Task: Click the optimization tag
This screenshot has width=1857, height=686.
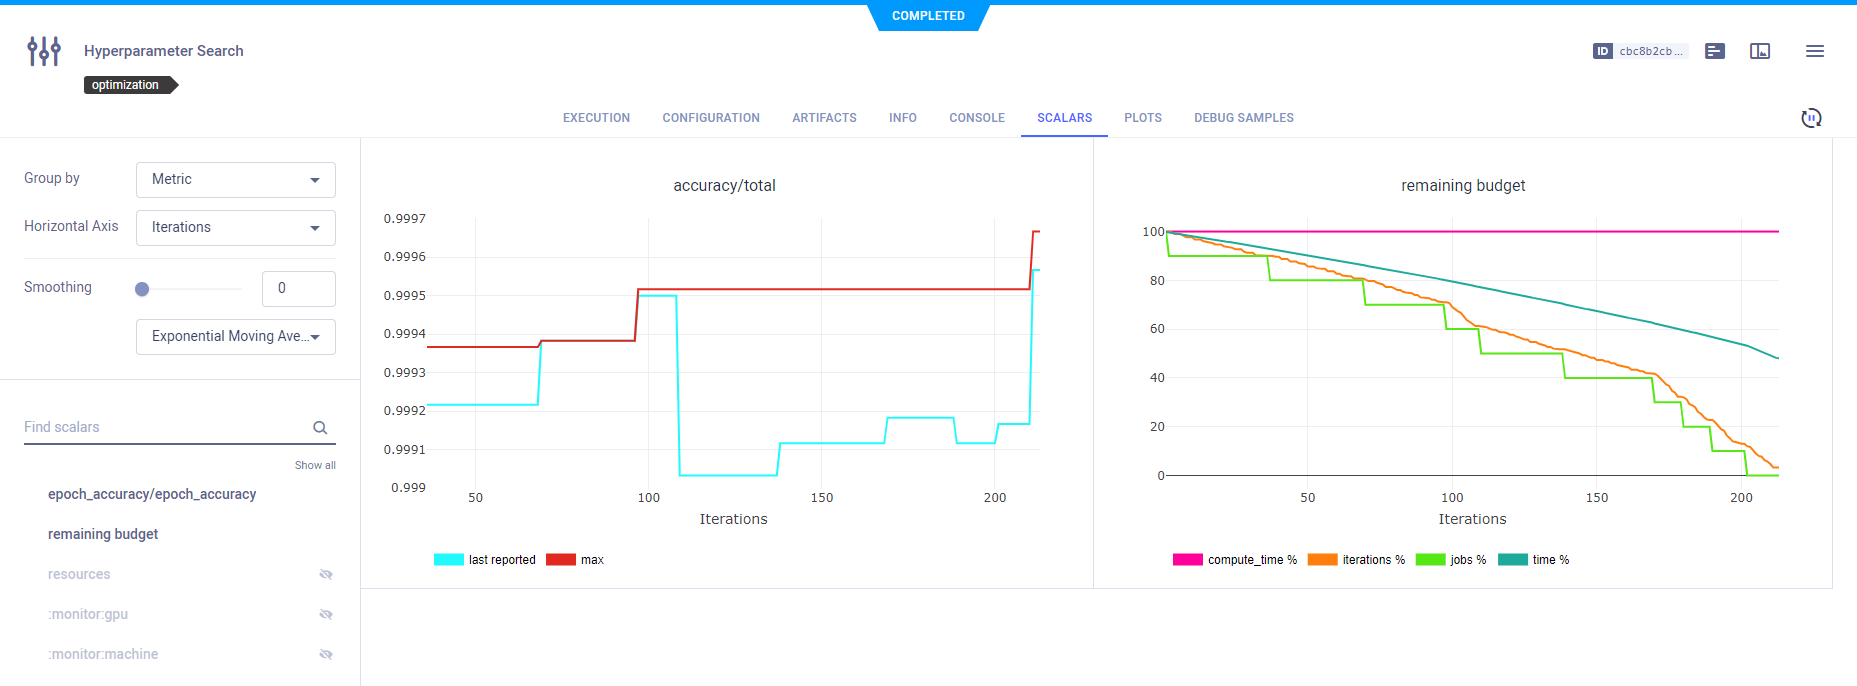Action: point(127,85)
